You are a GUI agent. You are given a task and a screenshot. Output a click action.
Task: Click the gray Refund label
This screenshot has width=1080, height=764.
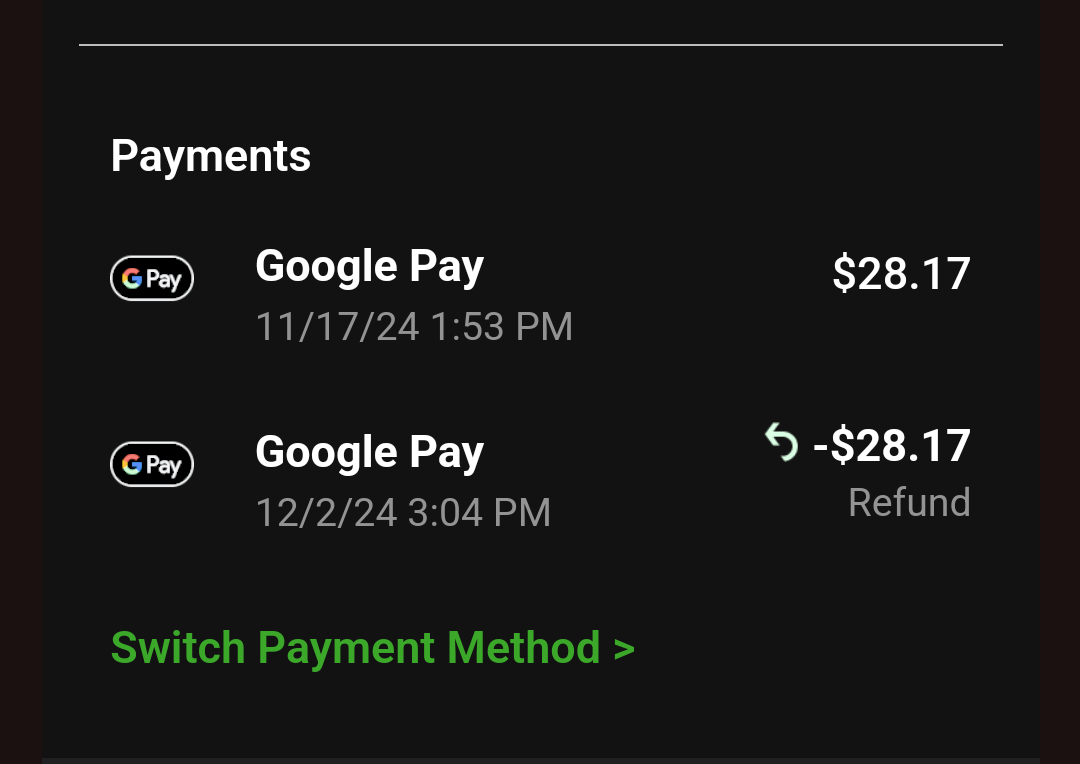pyautogui.click(x=909, y=502)
